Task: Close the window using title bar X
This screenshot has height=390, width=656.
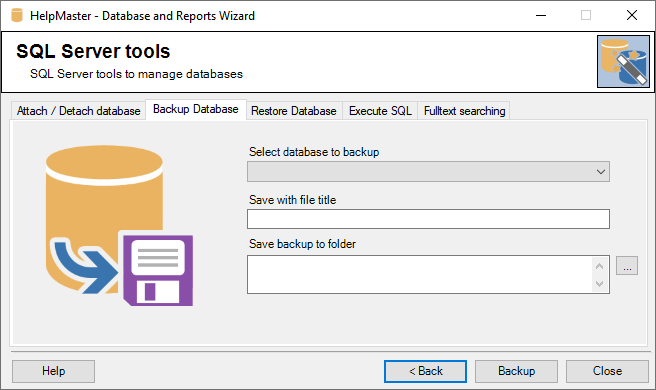Action: [632, 15]
